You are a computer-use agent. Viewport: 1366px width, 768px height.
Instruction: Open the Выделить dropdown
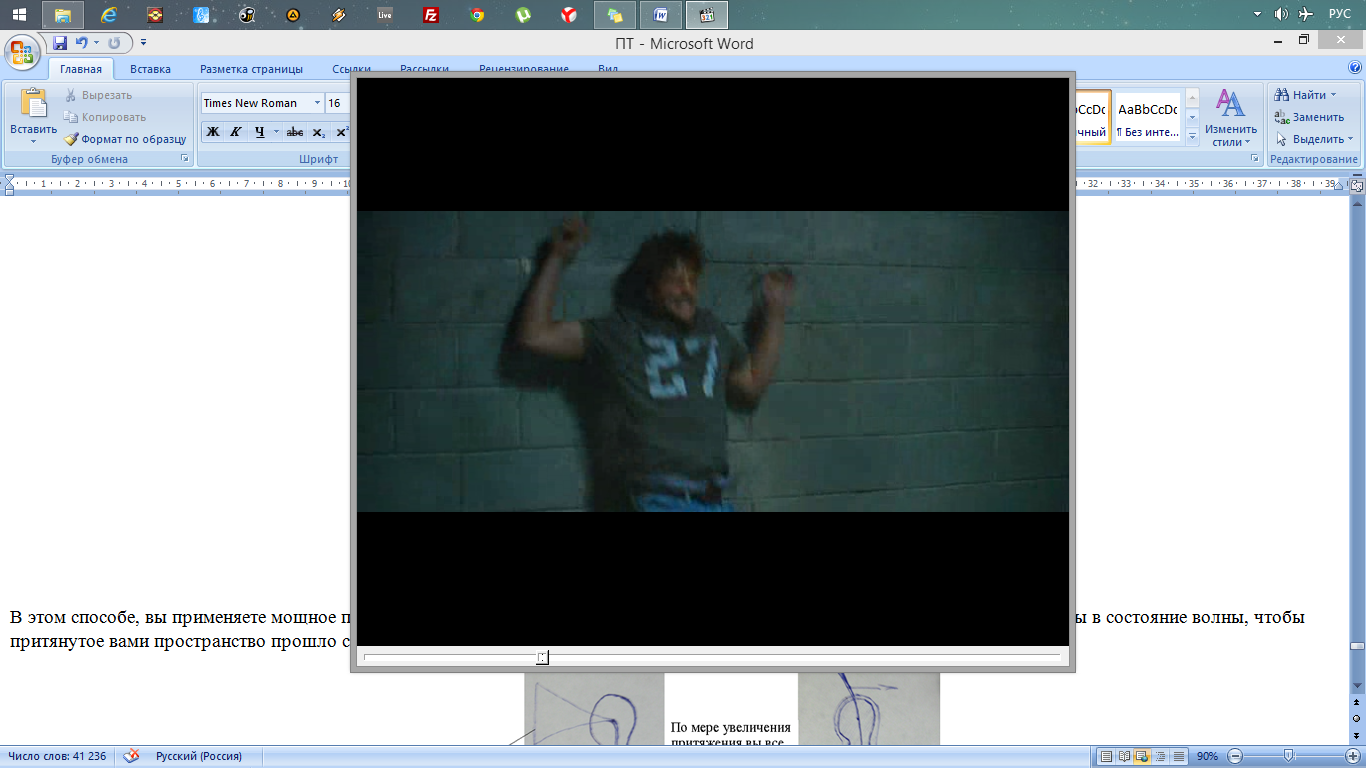[1315, 139]
